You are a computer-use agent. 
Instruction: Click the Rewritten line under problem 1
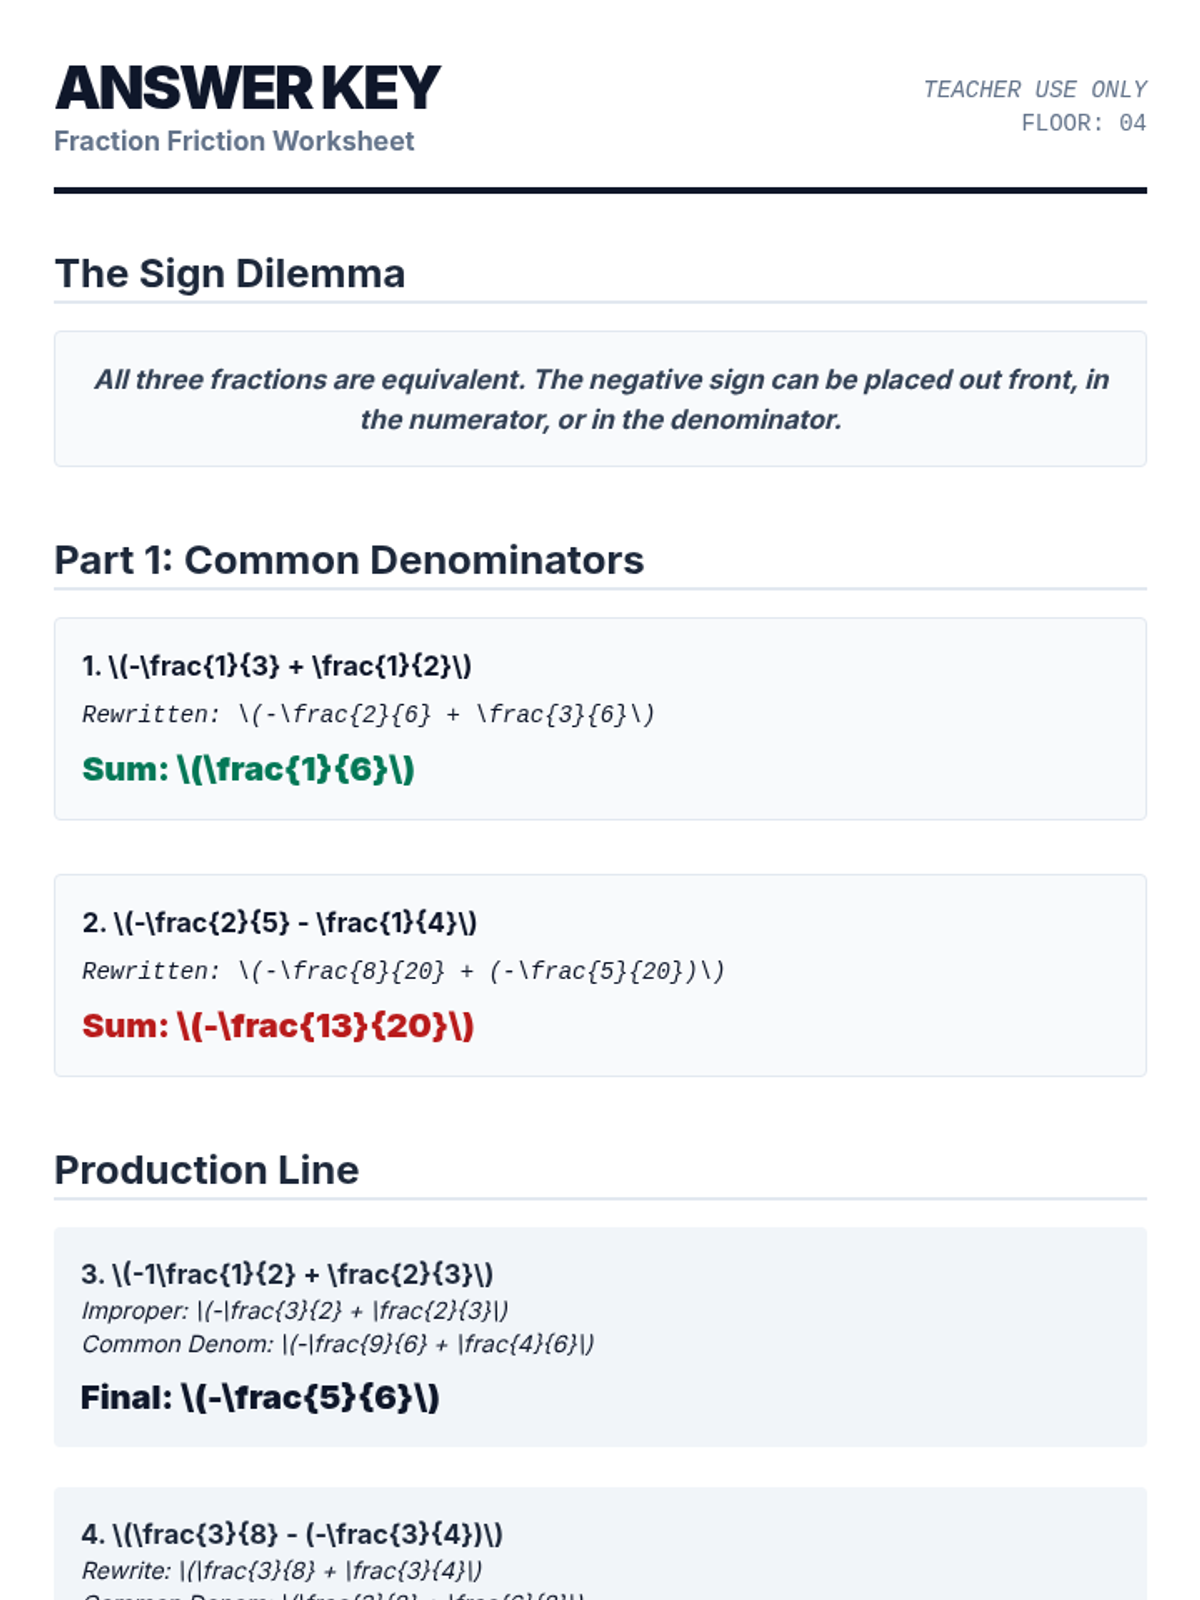(368, 714)
